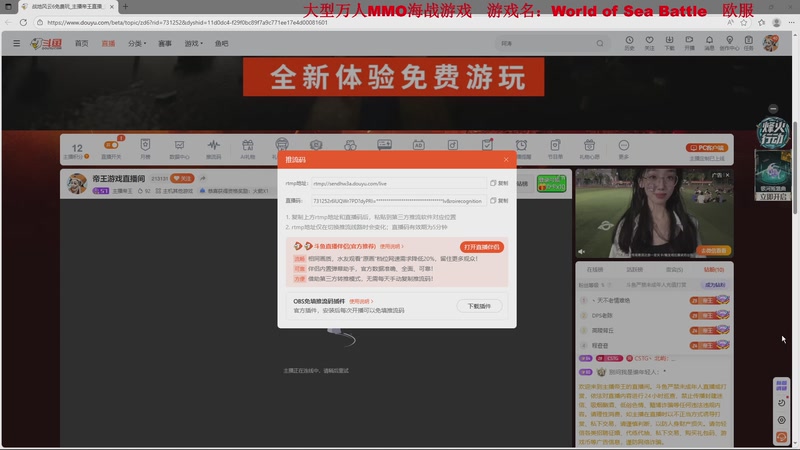Screen dimensions: 800x450
Task: Open the user avatar in the header
Action: [771, 43]
